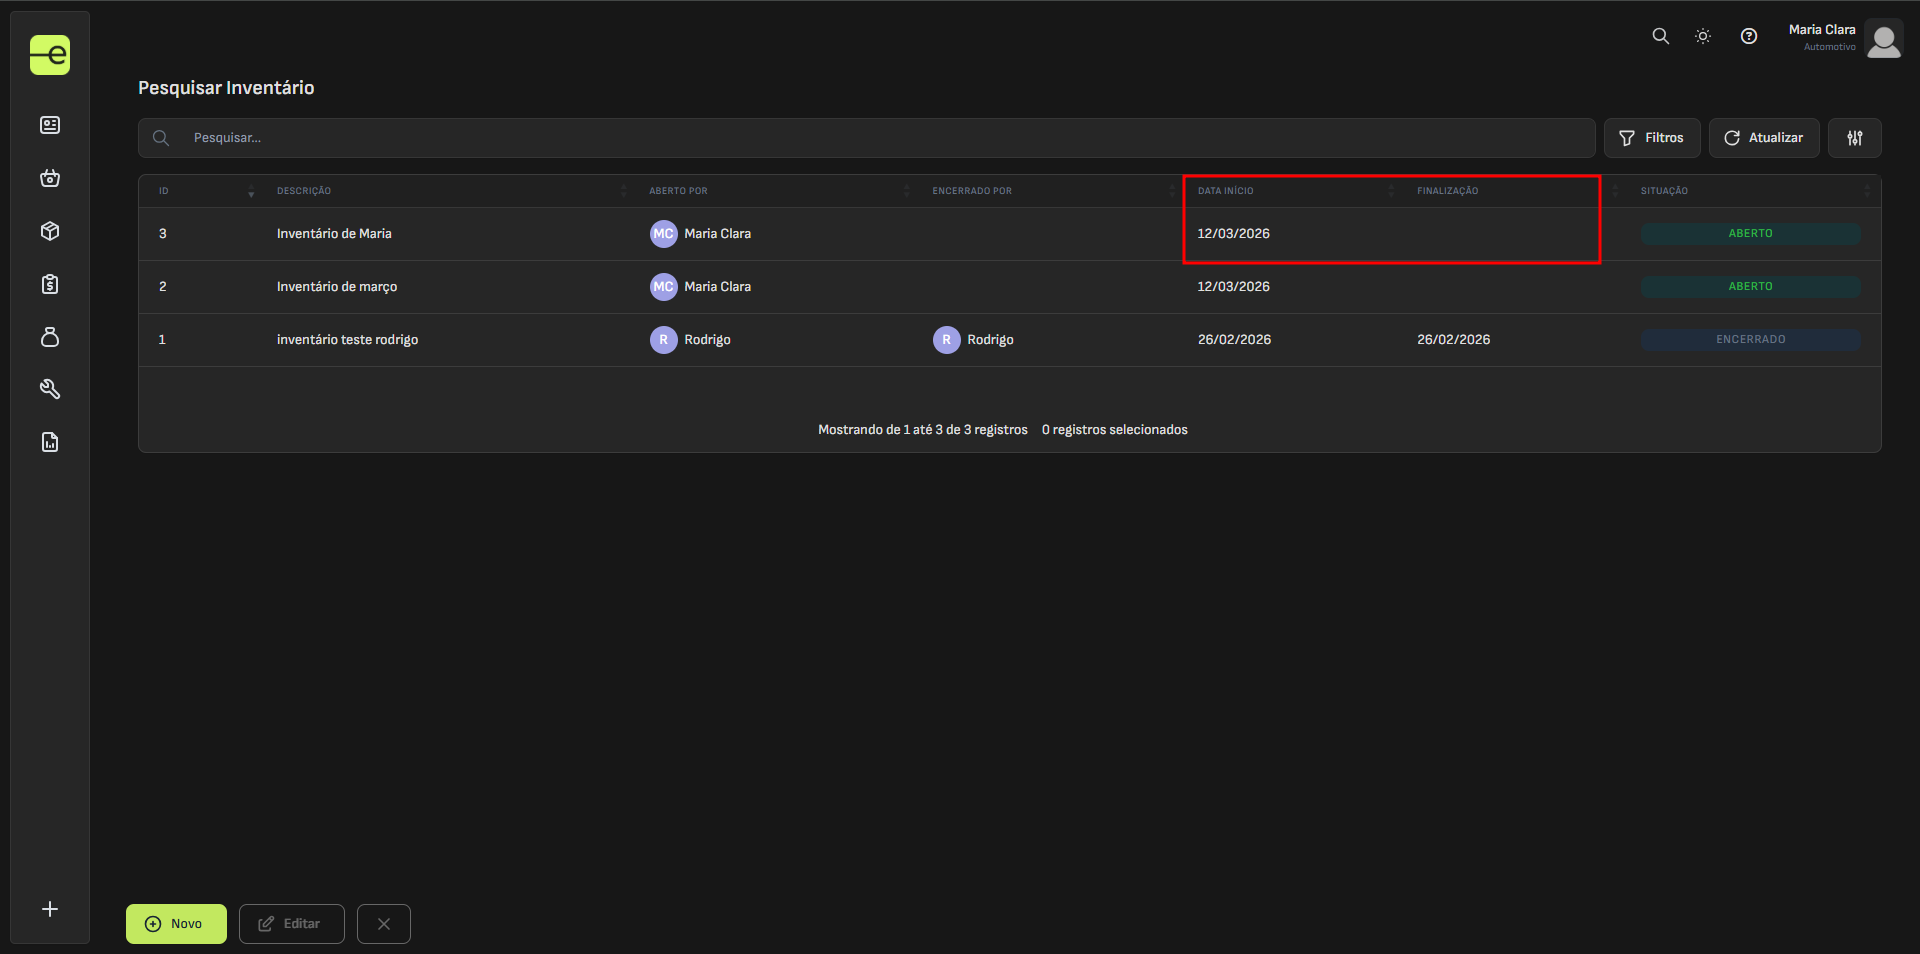
Task: Open help question mark icon
Action: click(x=1749, y=36)
